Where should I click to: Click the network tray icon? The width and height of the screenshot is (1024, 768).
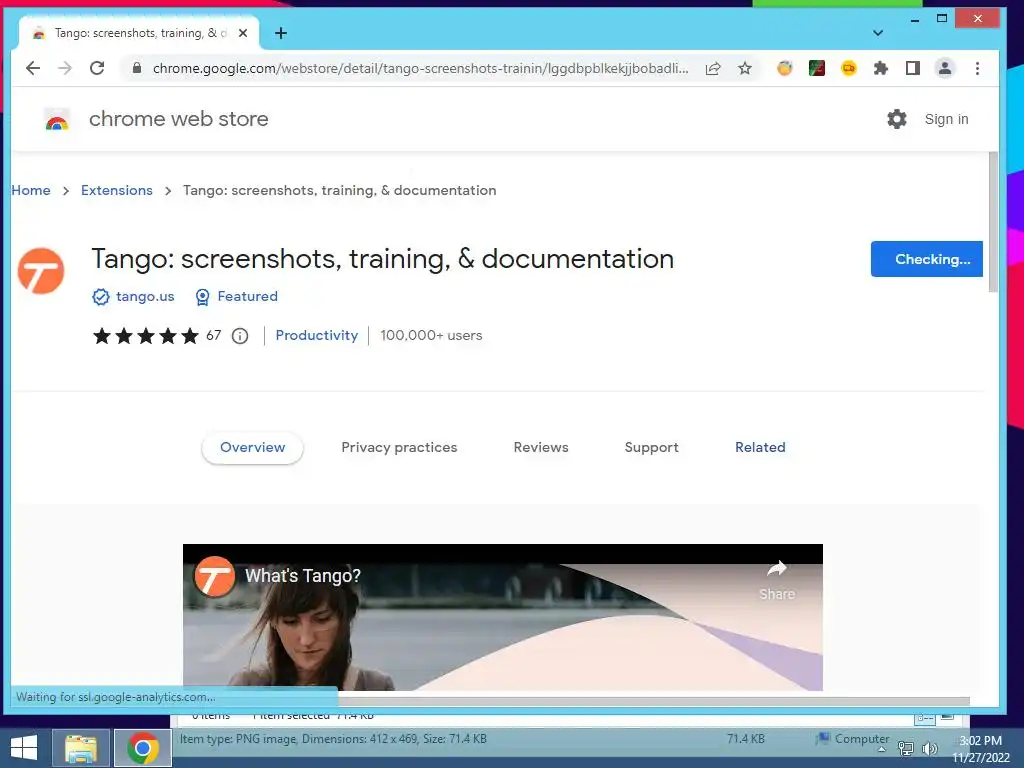pos(906,749)
